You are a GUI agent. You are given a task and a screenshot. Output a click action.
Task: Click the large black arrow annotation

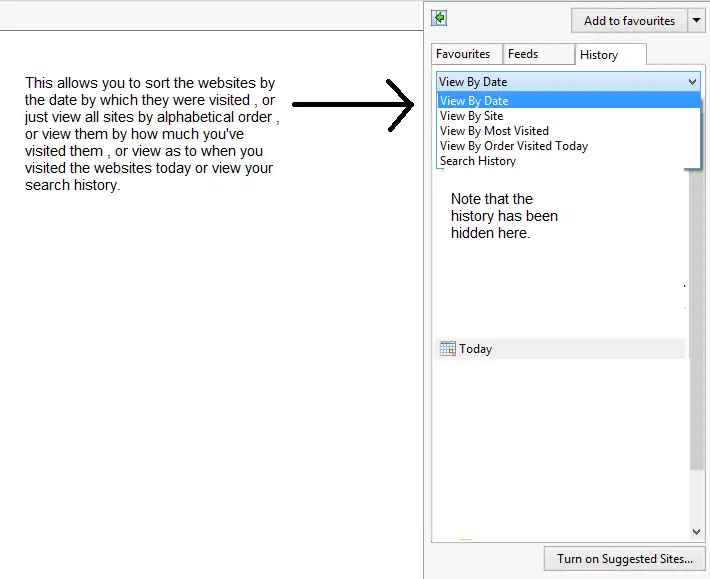tap(354, 104)
